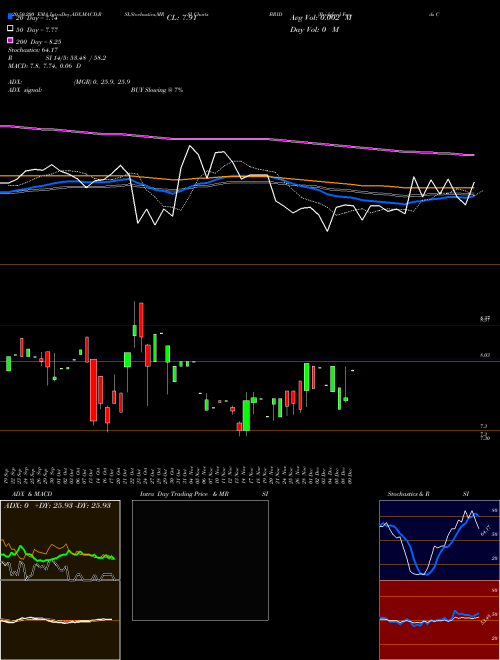Click the 'CL: 7.91' closing price label
The height and width of the screenshot is (660, 500).
[181, 18]
